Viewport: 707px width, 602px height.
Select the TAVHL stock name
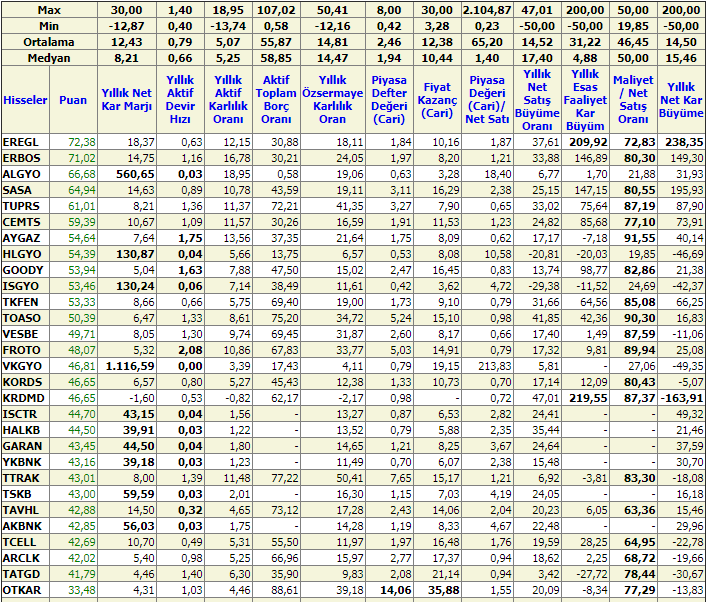coord(21,510)
